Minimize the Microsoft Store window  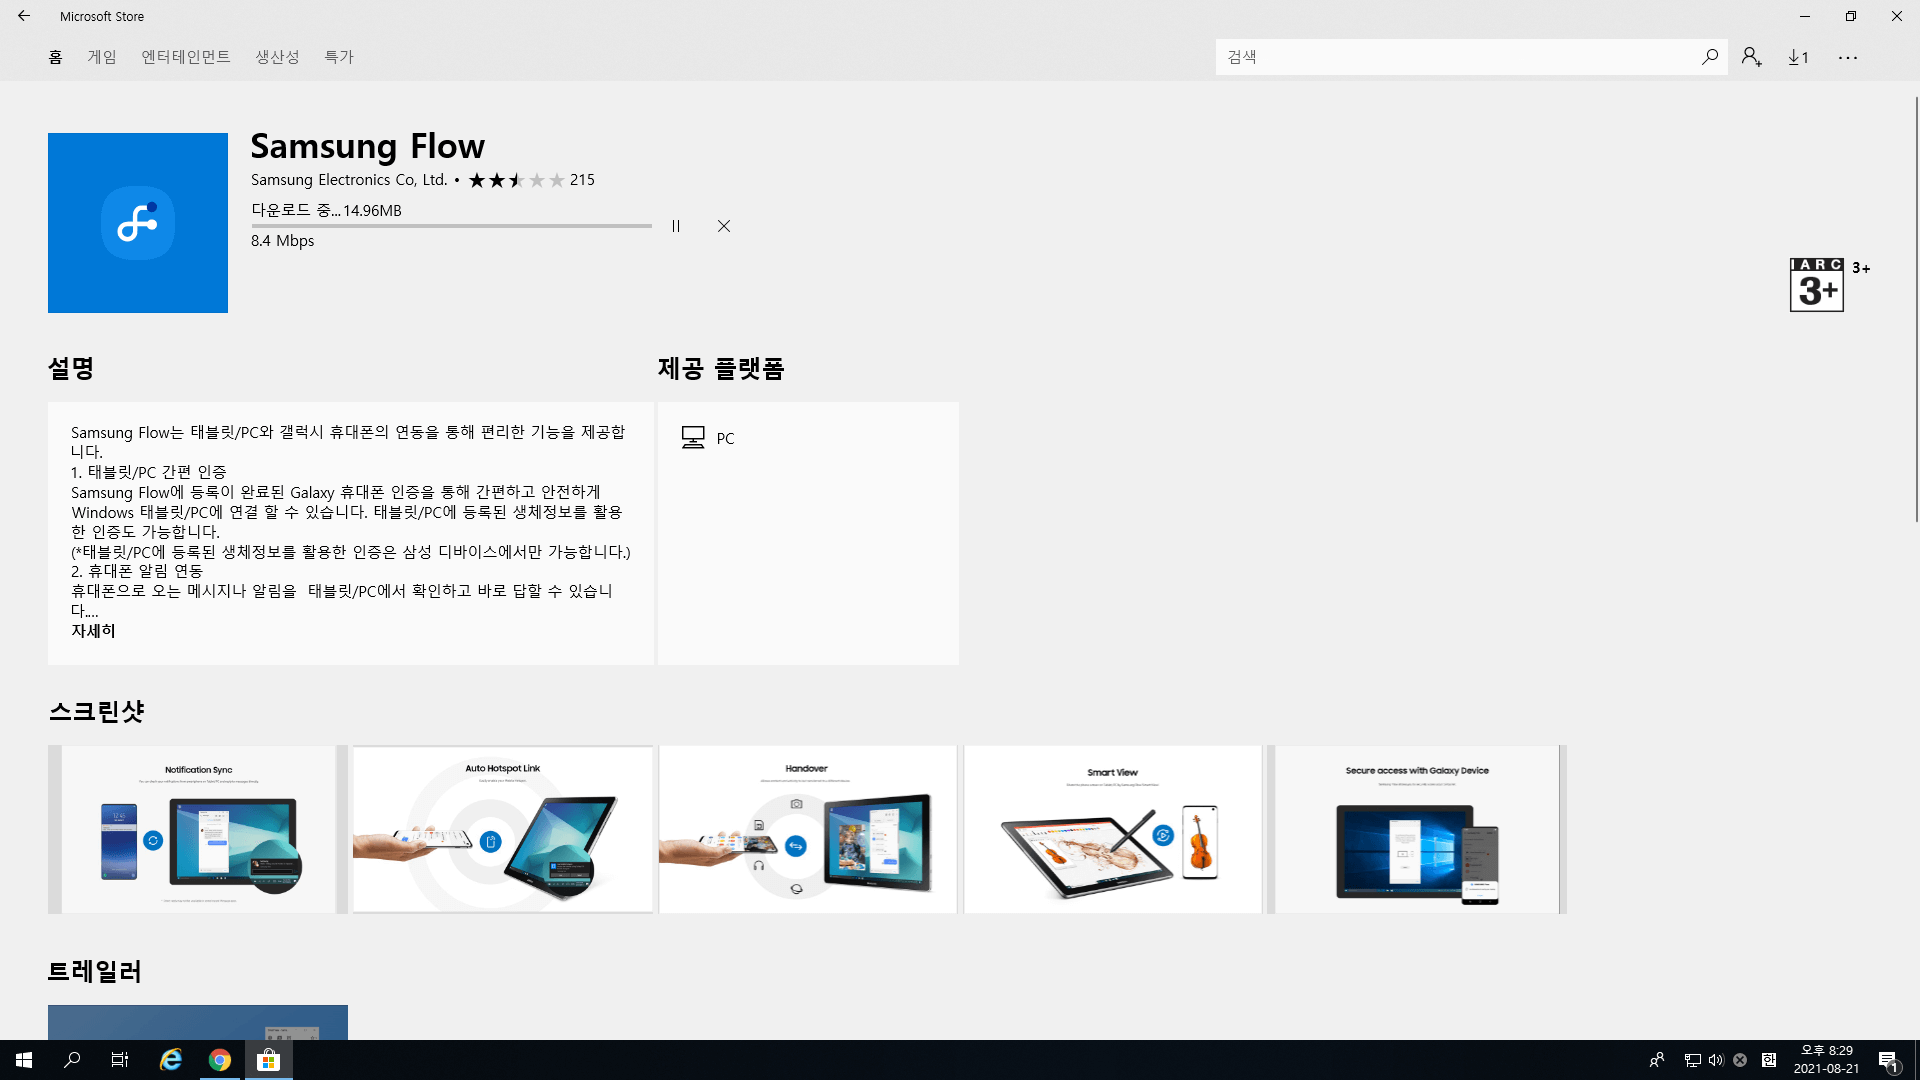coord(1805,16)
